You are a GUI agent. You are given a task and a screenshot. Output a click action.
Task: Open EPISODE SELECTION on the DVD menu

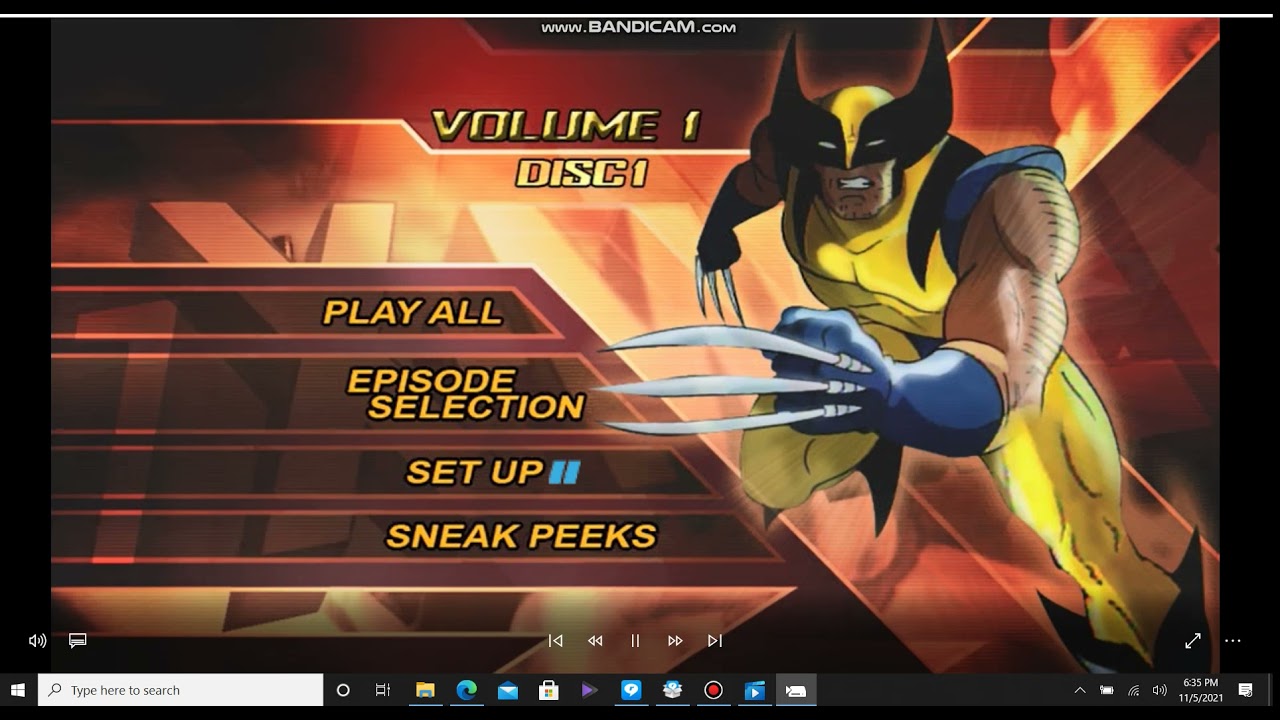(466, 394)
